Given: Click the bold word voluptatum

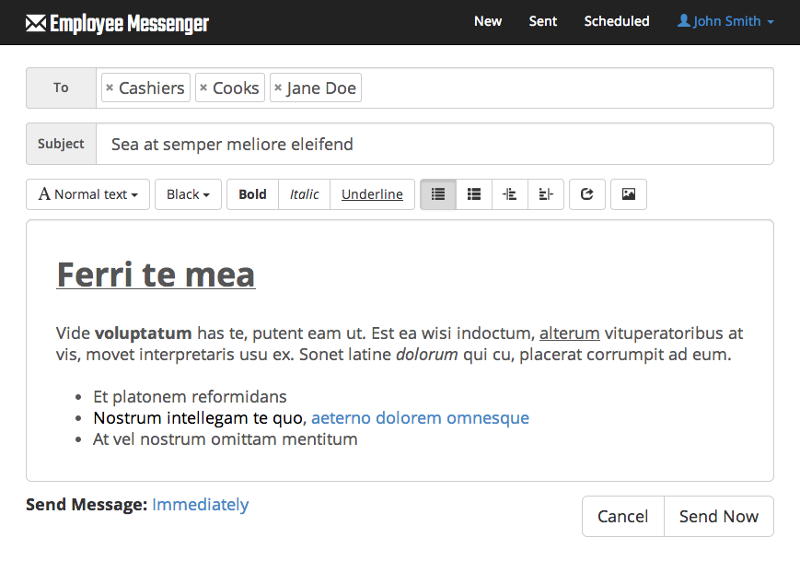Looking at the screenshot, I should [143, 333].
